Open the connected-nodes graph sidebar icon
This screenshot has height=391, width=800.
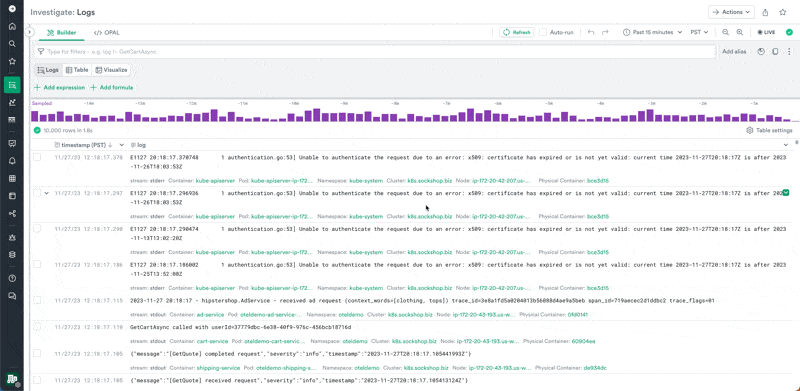12,213
